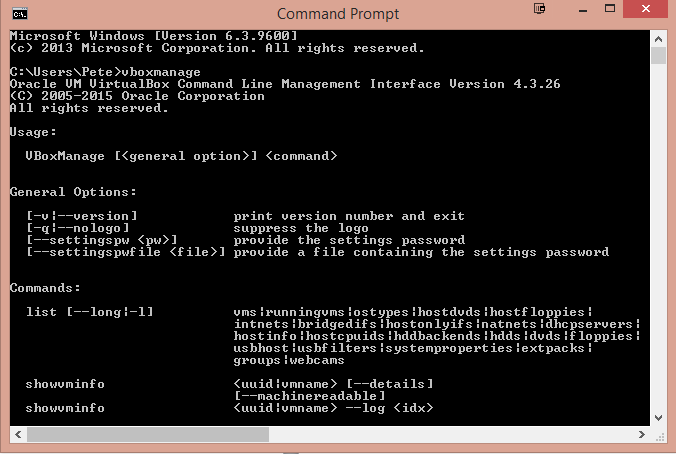Click the 'C:\Users\Pete>vboxmanage' prompt line
Viewport: 676px width, 454px height.
[105, 72]
